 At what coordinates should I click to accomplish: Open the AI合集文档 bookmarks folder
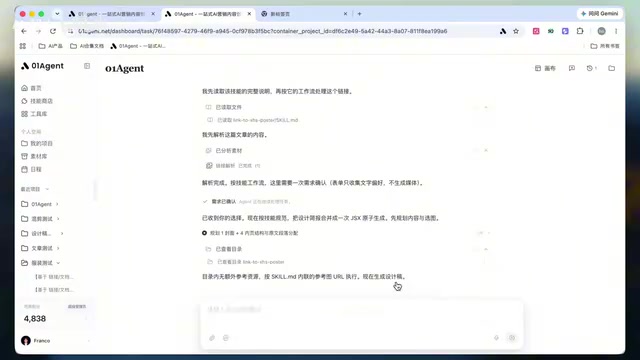(x=87, y=46)
